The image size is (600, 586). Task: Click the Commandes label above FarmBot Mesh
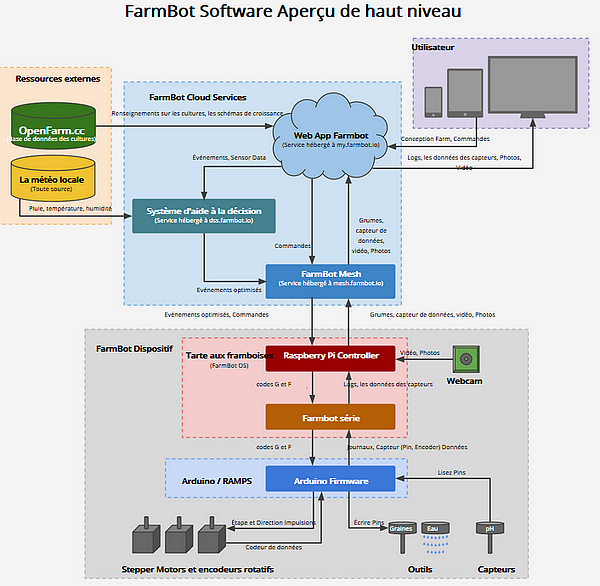click(292, 246)
